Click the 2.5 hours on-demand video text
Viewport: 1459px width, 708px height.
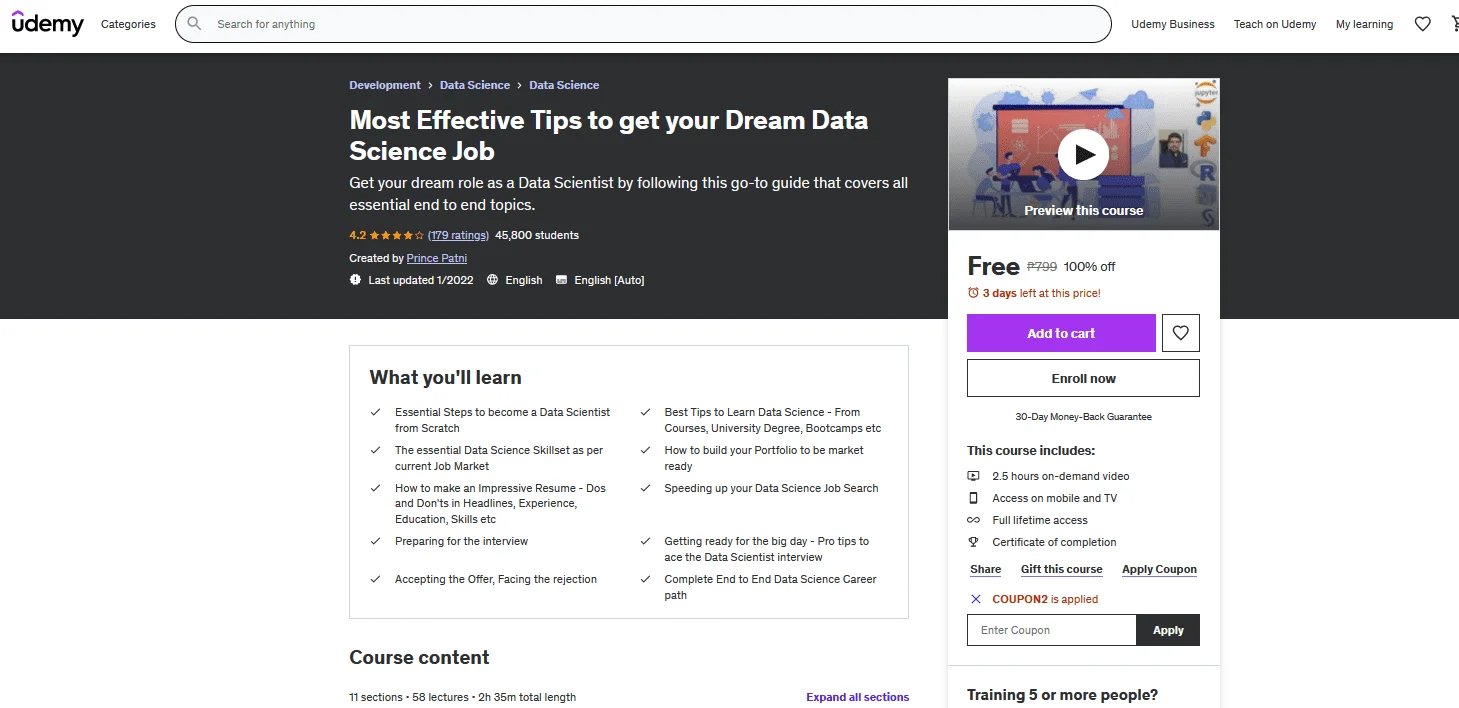pos(1061,476)
